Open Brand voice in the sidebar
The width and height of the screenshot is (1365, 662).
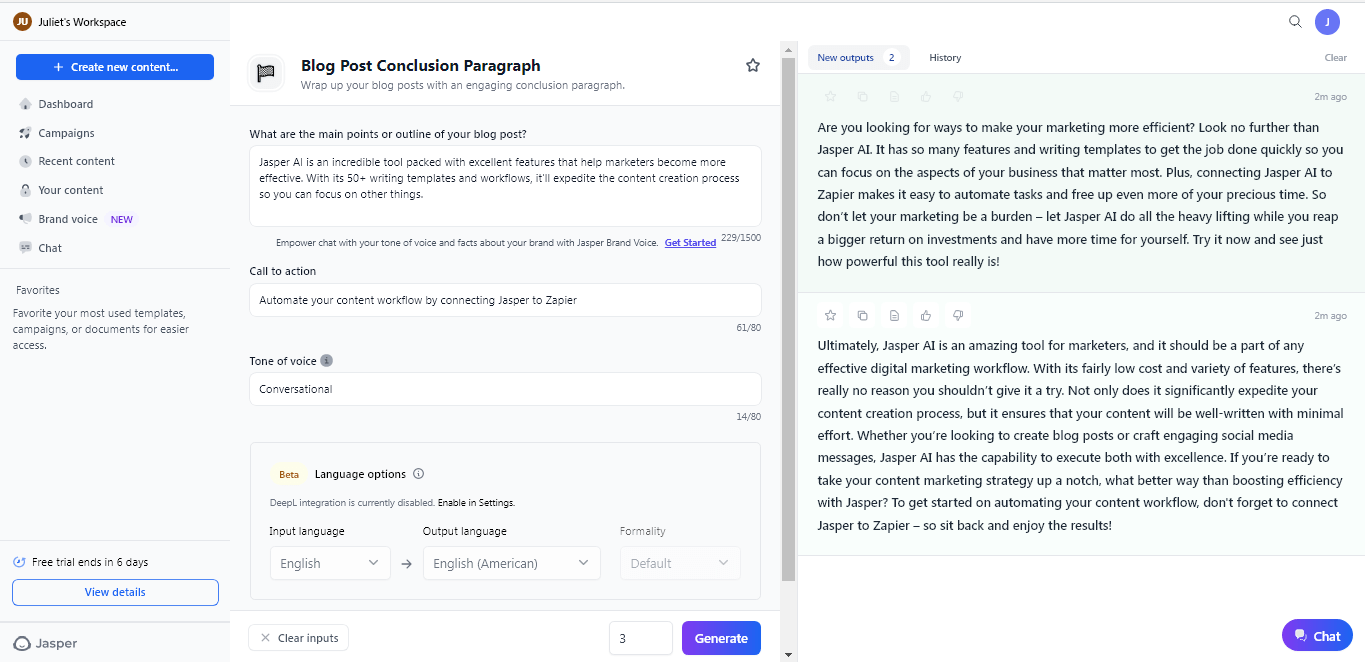click(68, 219)
